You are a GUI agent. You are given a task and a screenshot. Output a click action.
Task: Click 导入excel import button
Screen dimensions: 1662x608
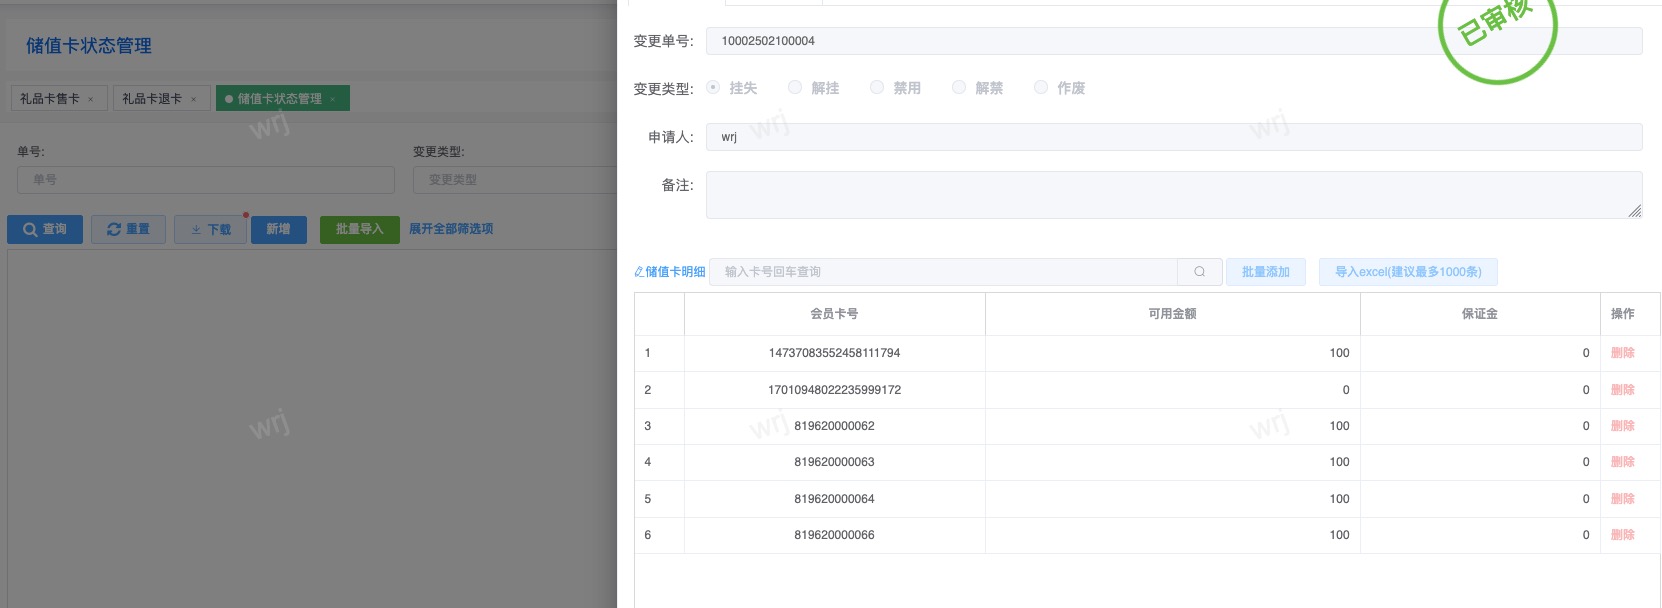click(1407, 272)
